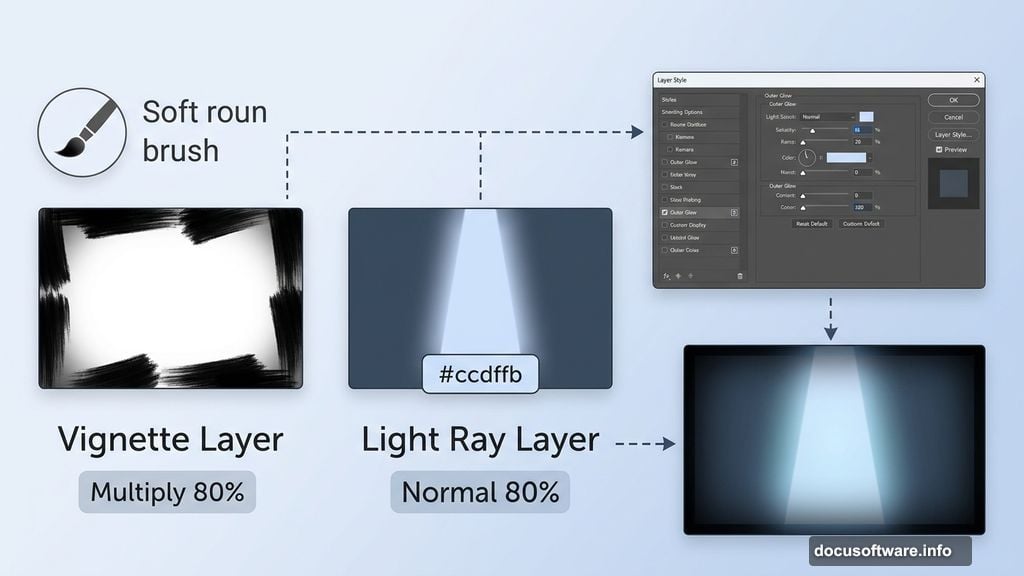Click the angle dial icon in the Color section
Screen dimensions: 1024x576
tap(808, 156)
